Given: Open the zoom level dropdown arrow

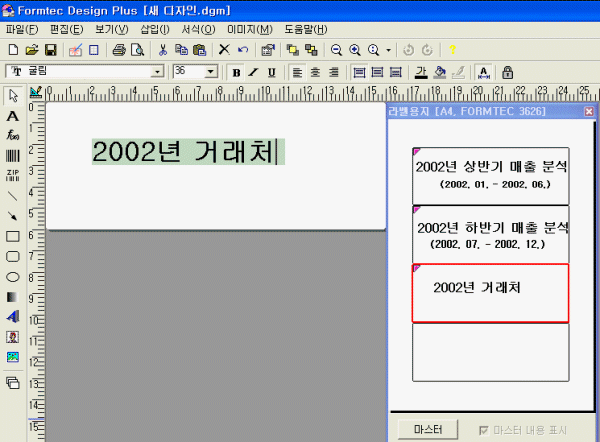Looking at the screenshot, I should 389,50.
